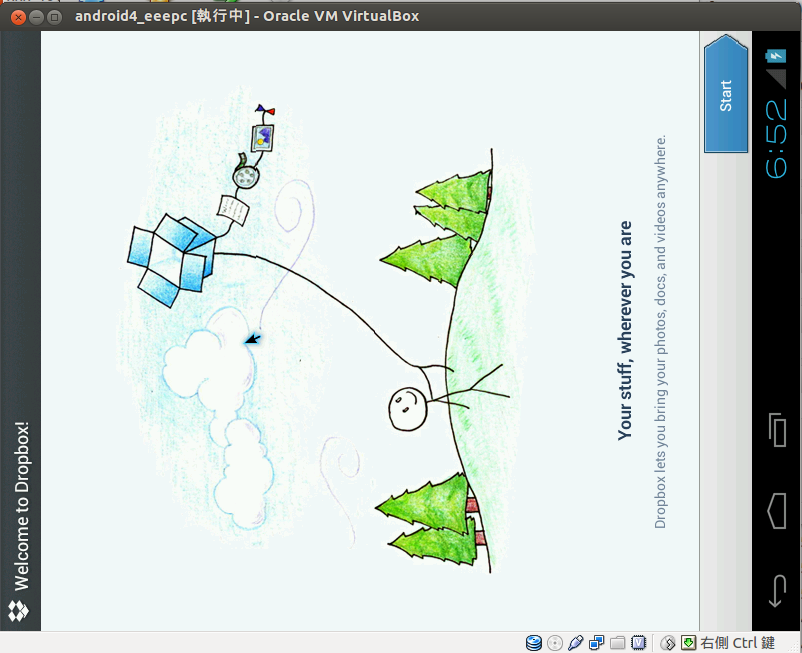Click 'Welcome to Dropbox!' title text
The height and width of the screenshot is (653, 802).
click(21, 506)
